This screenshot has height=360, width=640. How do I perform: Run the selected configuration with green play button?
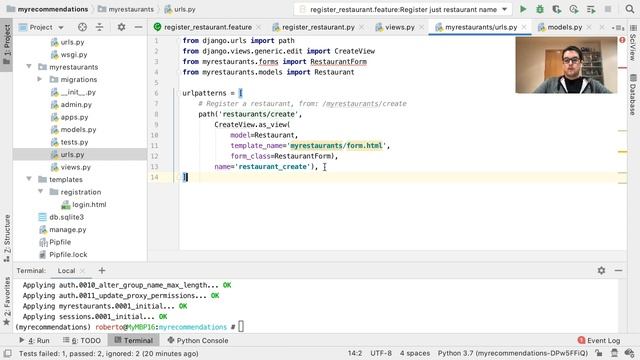pyautogui.click(x=523, y=9)
